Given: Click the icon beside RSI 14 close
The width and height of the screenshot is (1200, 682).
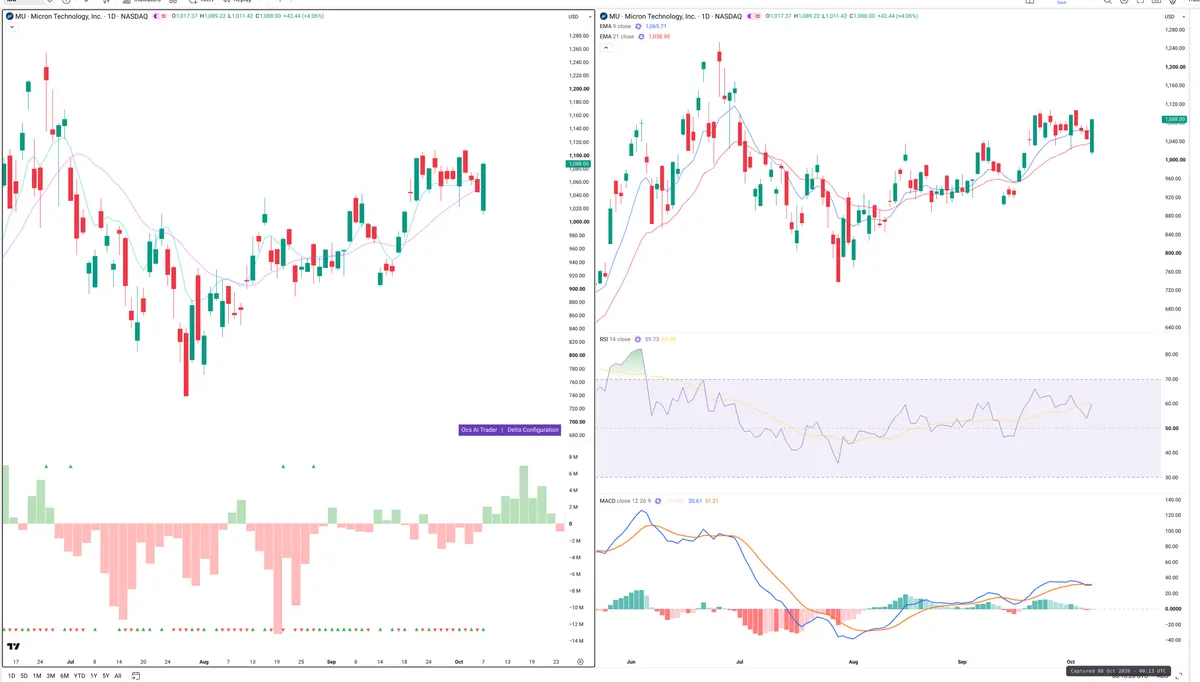Looking at the screenshot, I should [638, 339].
